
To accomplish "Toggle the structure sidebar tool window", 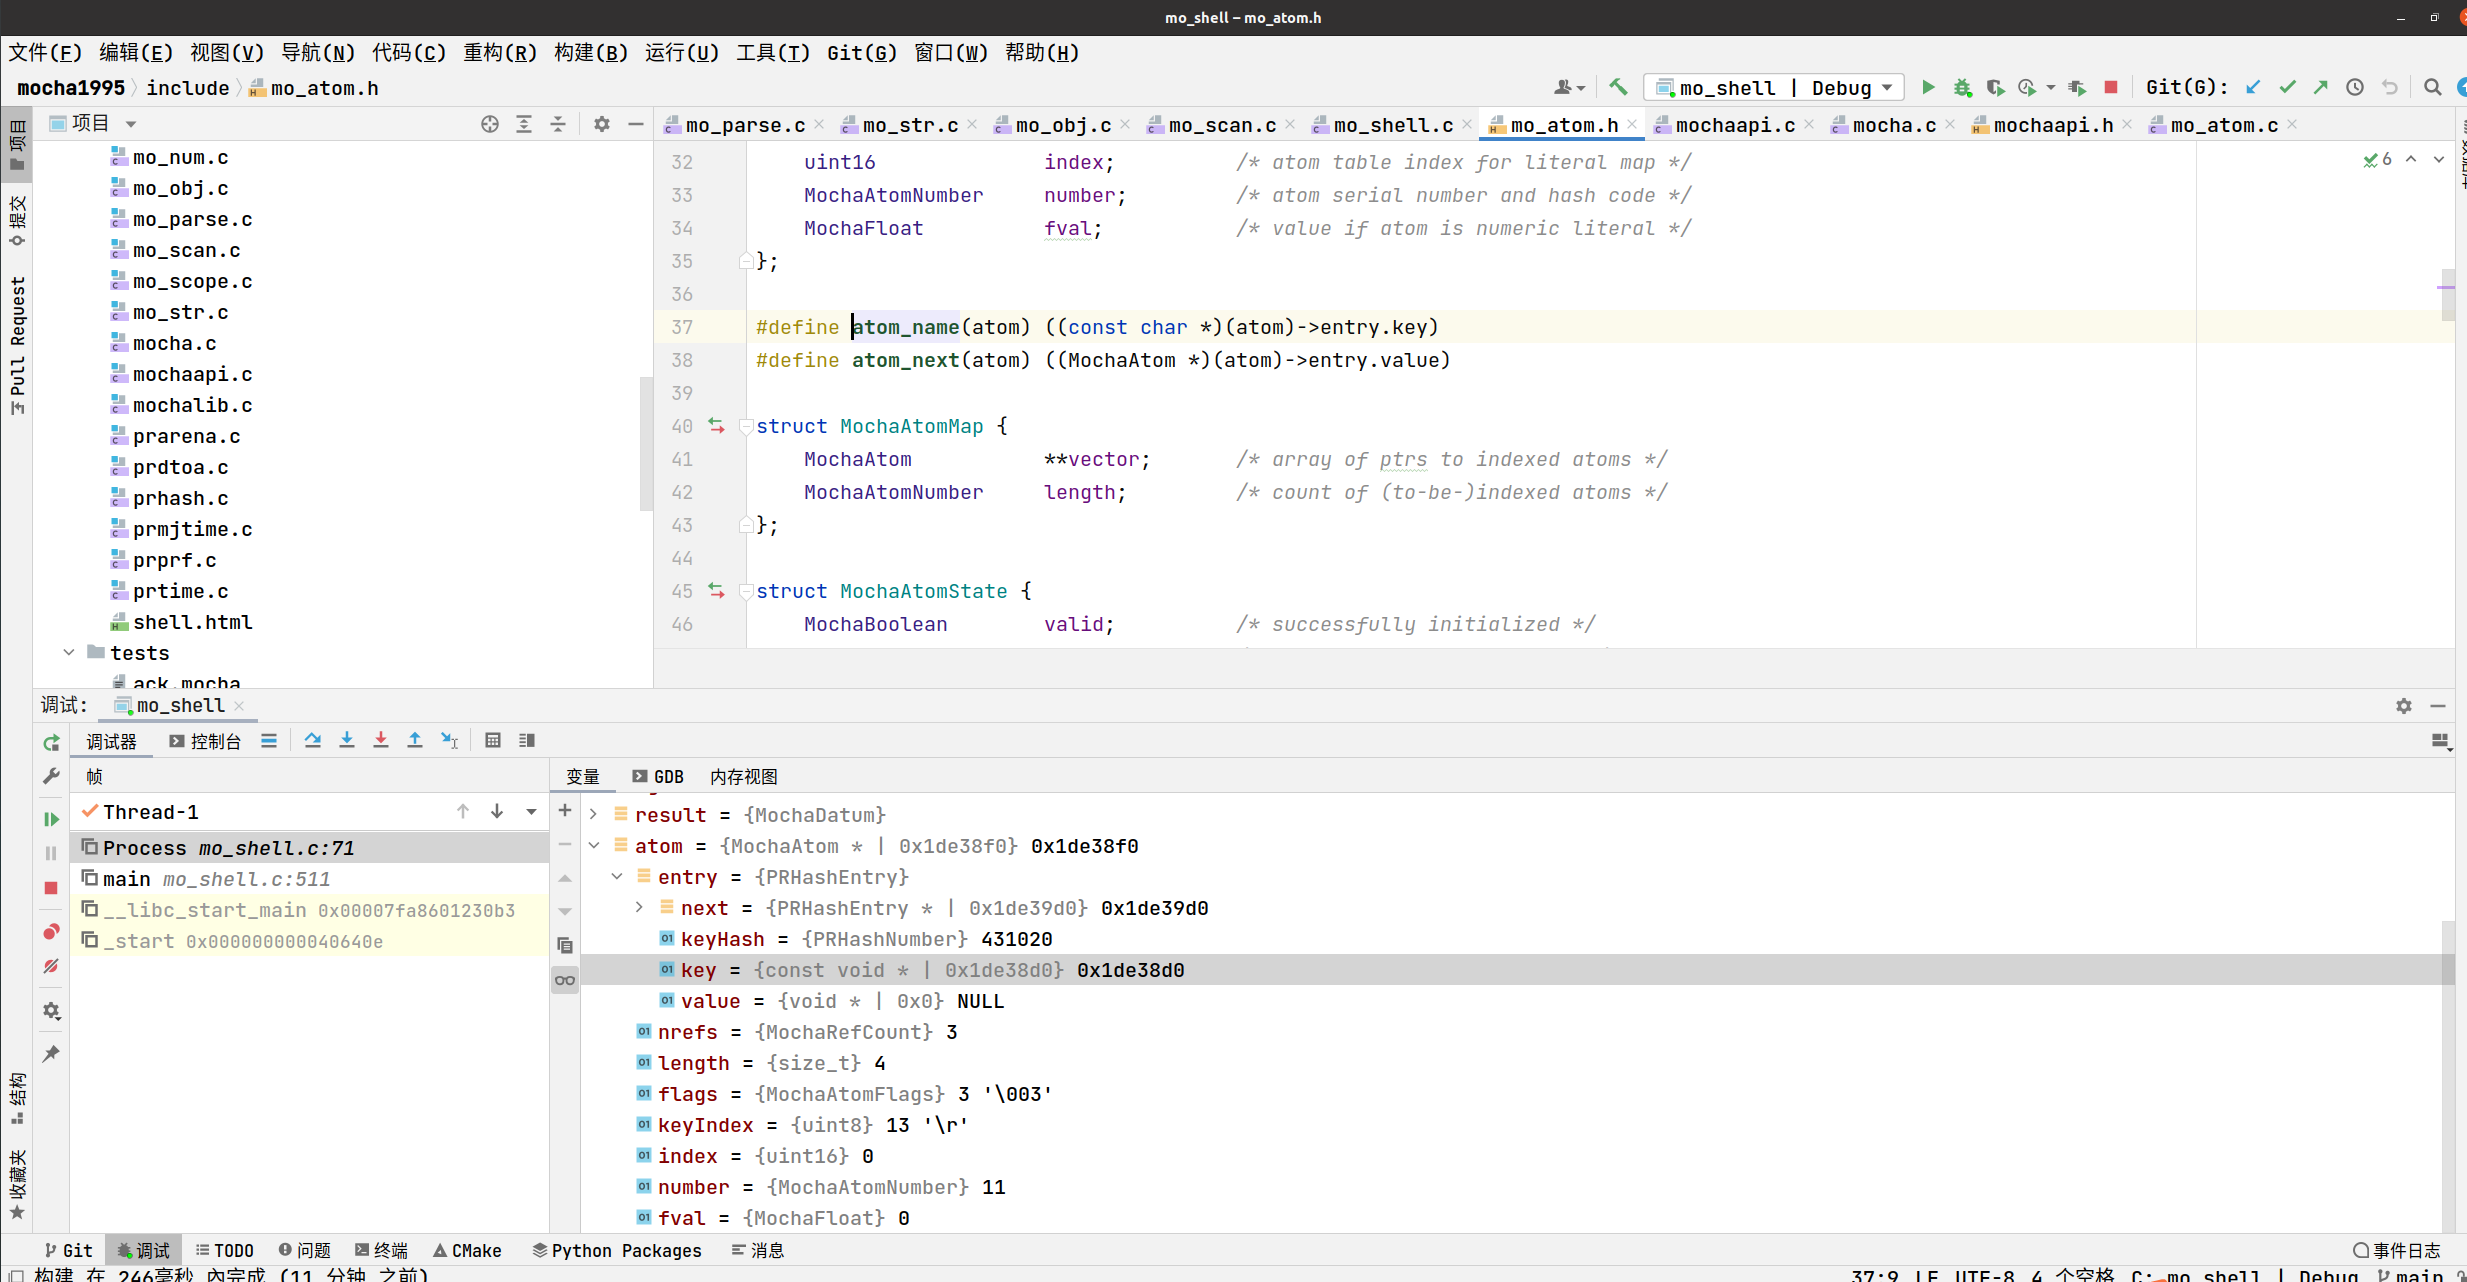I will (x=17, y=1098).
